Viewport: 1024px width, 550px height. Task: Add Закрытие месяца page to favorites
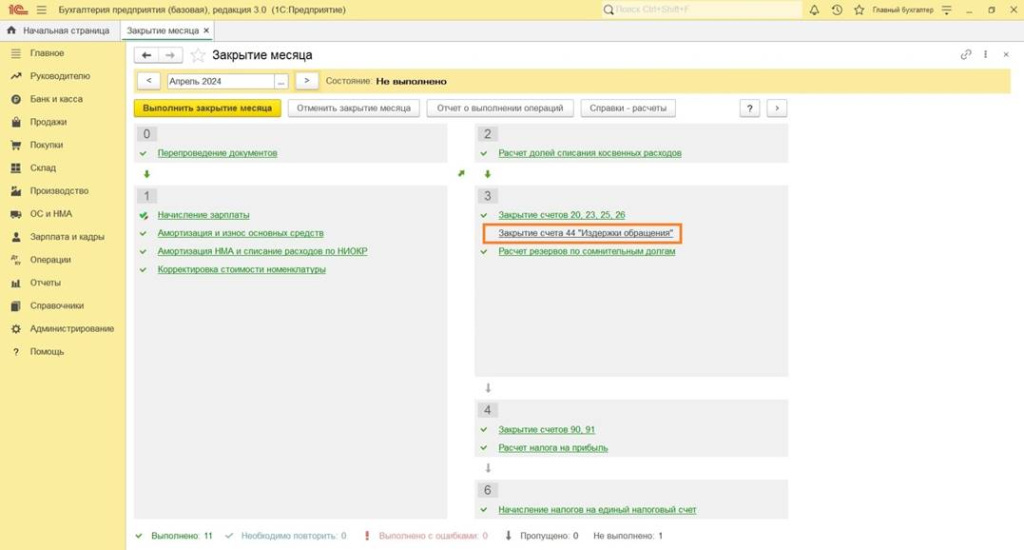point(198,55)
